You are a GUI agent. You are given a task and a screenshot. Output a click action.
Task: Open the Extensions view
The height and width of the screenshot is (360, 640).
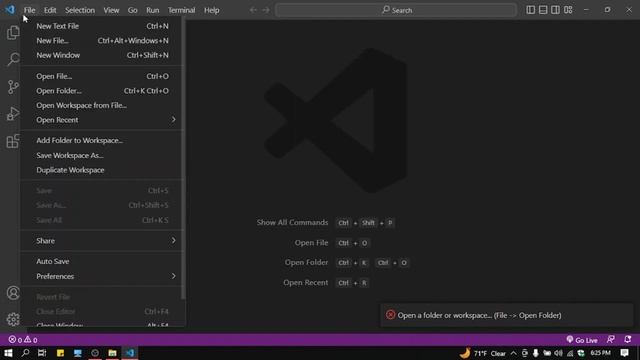tap(13, 141)
